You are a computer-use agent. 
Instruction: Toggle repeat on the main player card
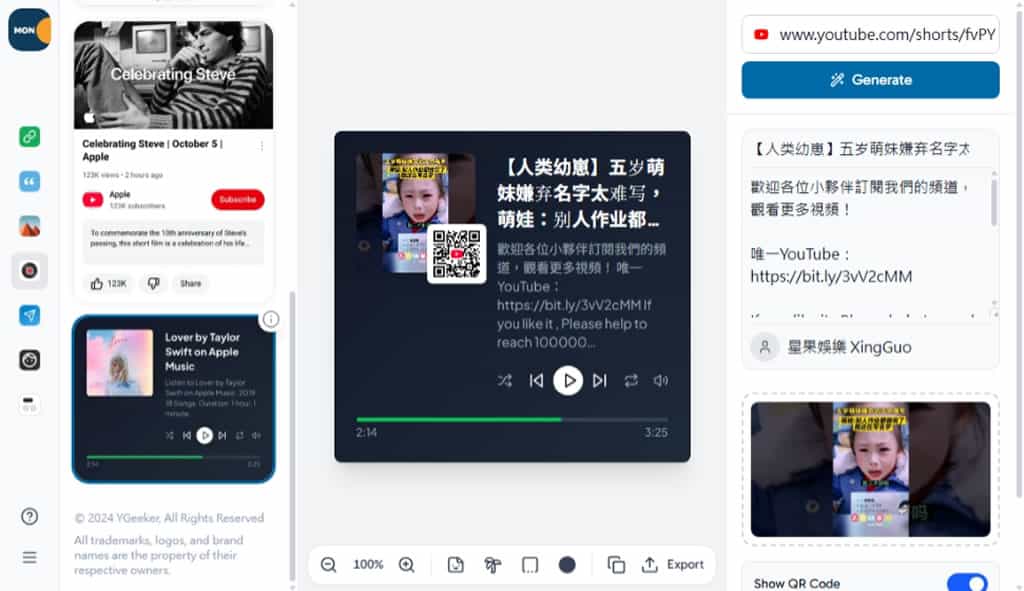[631, 380]
